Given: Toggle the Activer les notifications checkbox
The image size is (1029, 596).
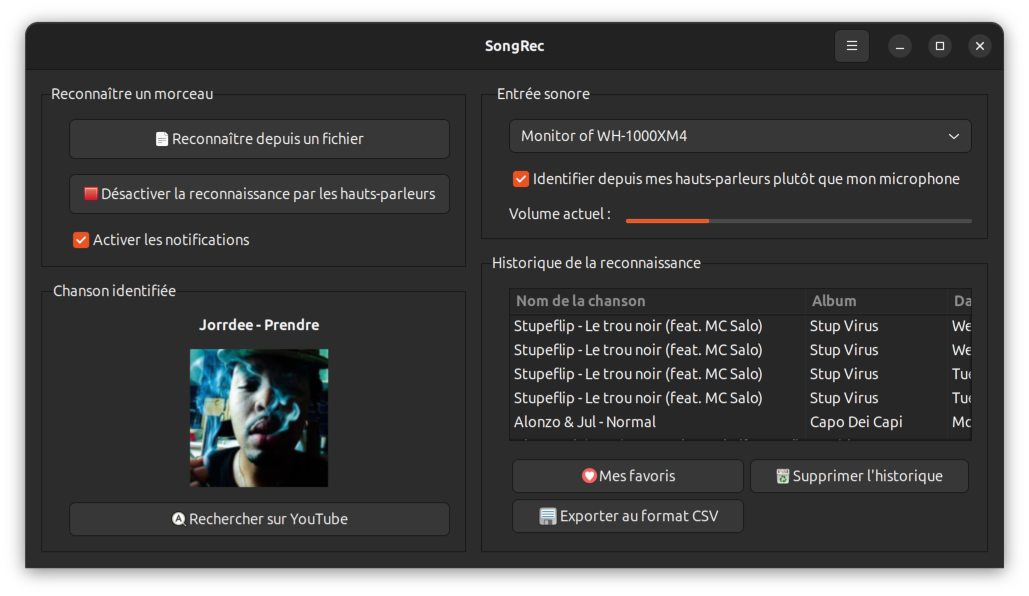Looking at the screenshot, I should pos(81,240).
